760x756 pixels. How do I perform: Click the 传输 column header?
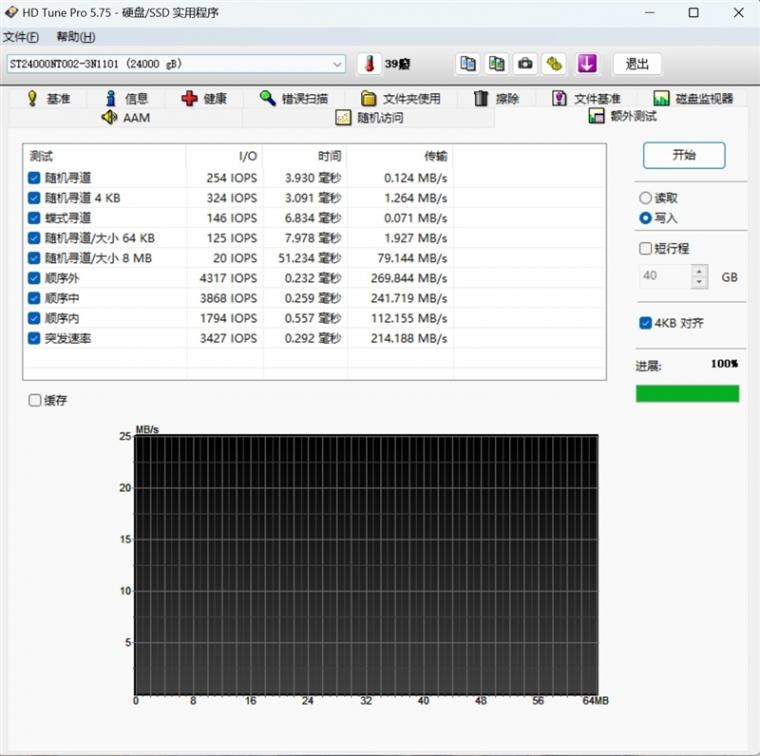click(400, 156)
